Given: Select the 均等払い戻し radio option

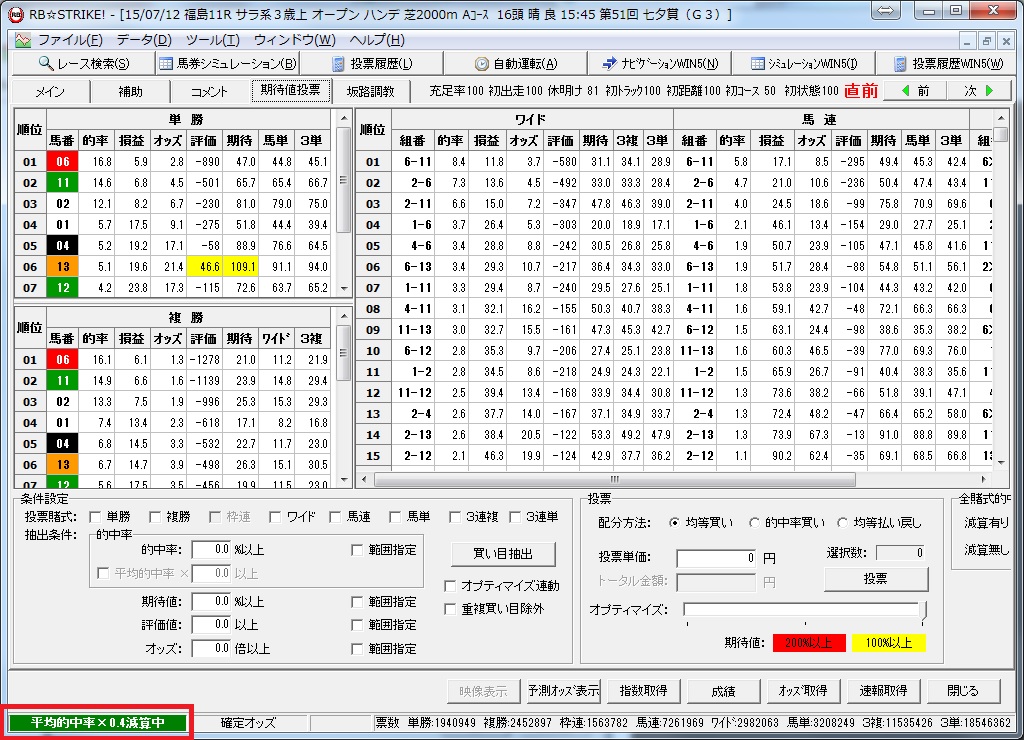Looking at the screenshot, I should pos(842,523).
